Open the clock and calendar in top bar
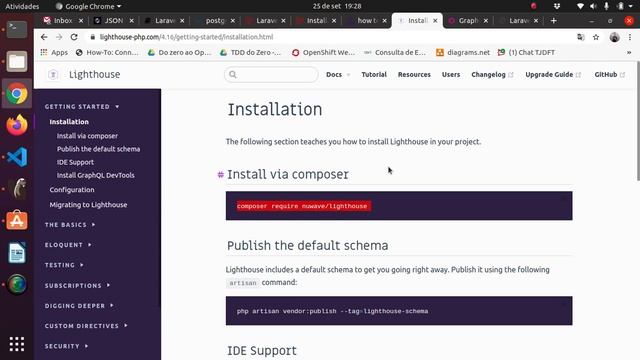 point(337,6)
